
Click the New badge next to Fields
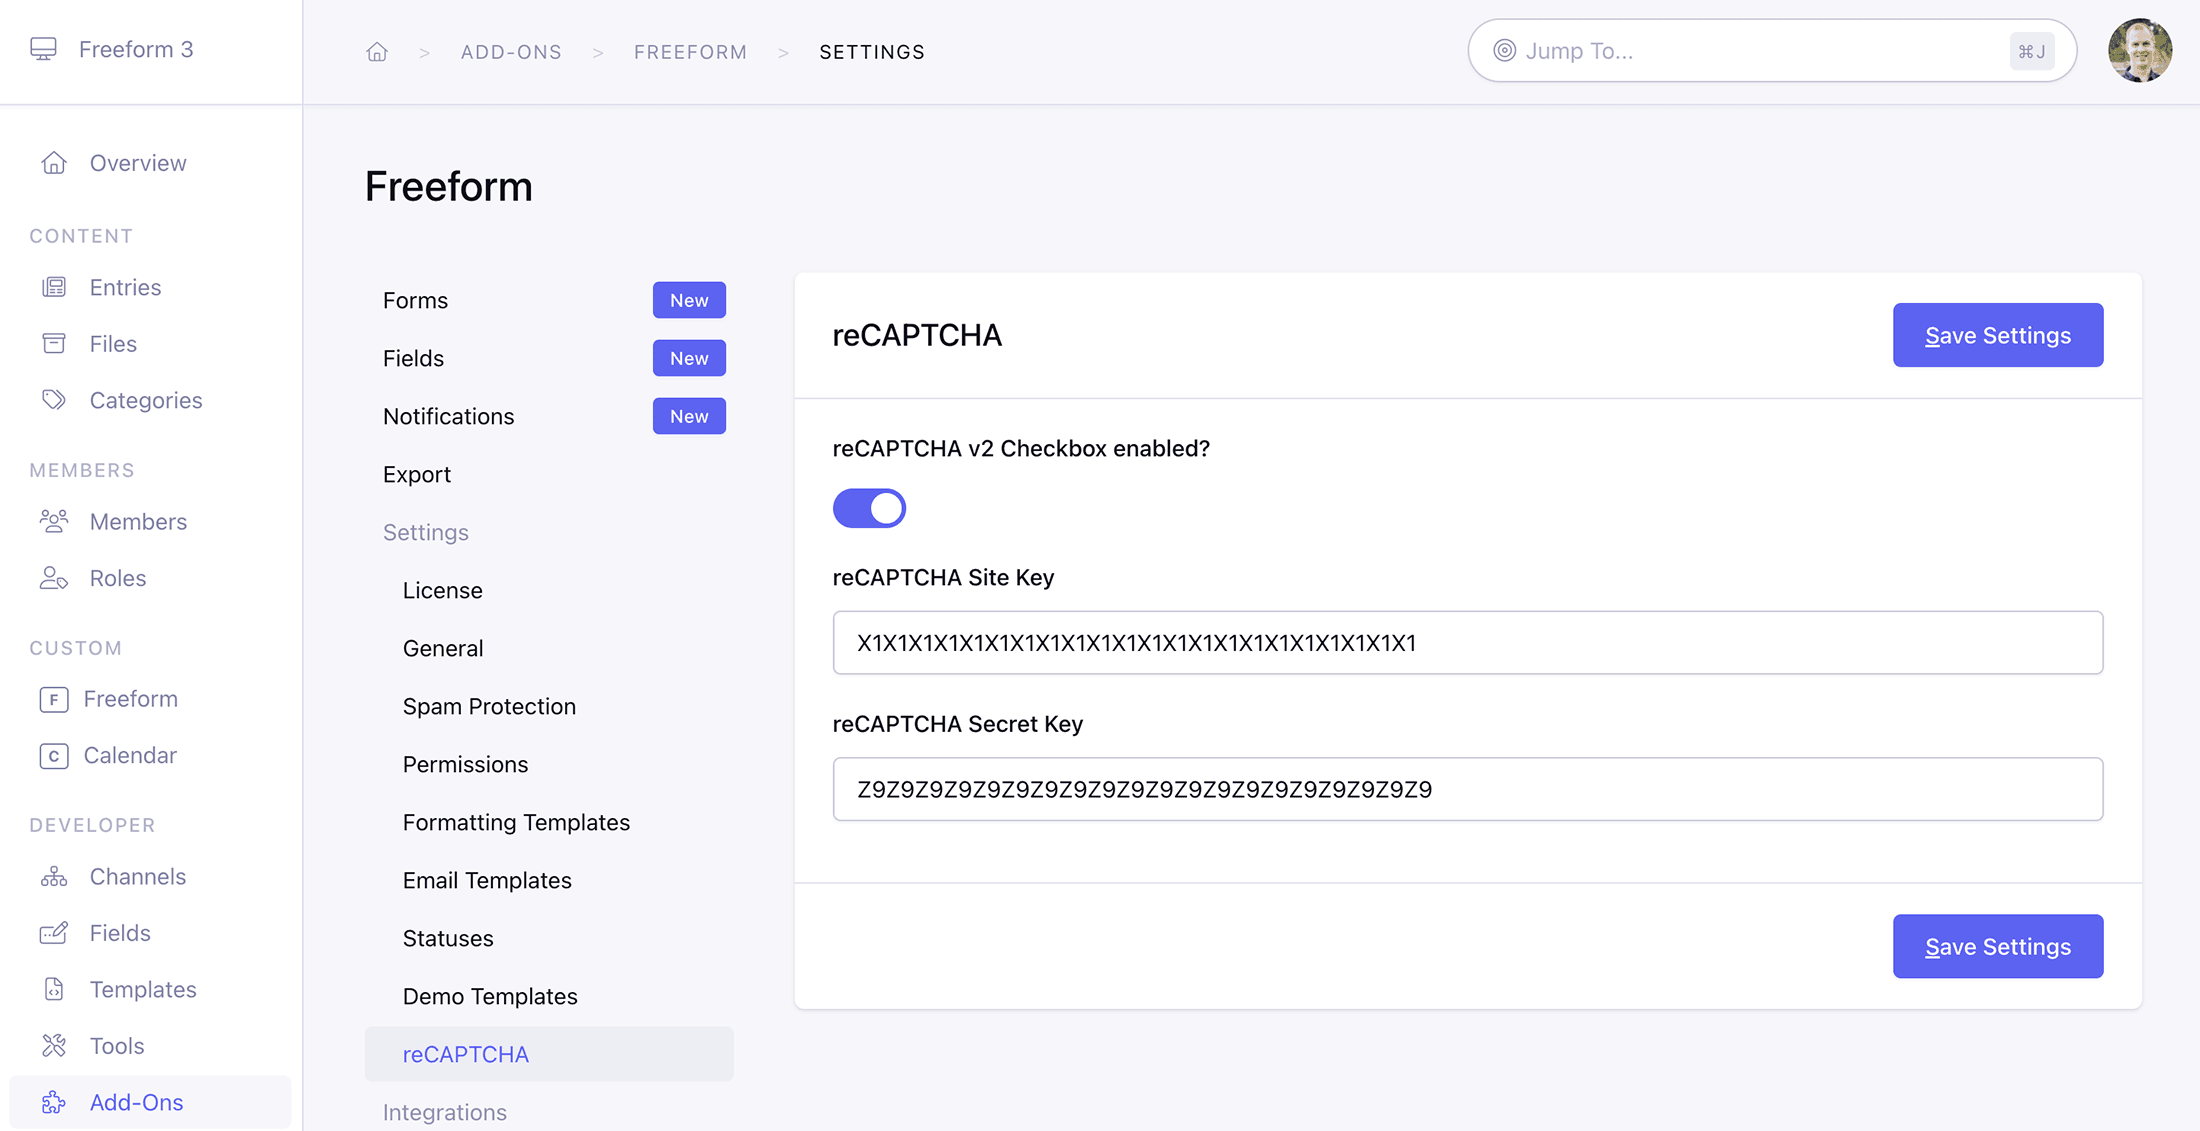(689, 358)
